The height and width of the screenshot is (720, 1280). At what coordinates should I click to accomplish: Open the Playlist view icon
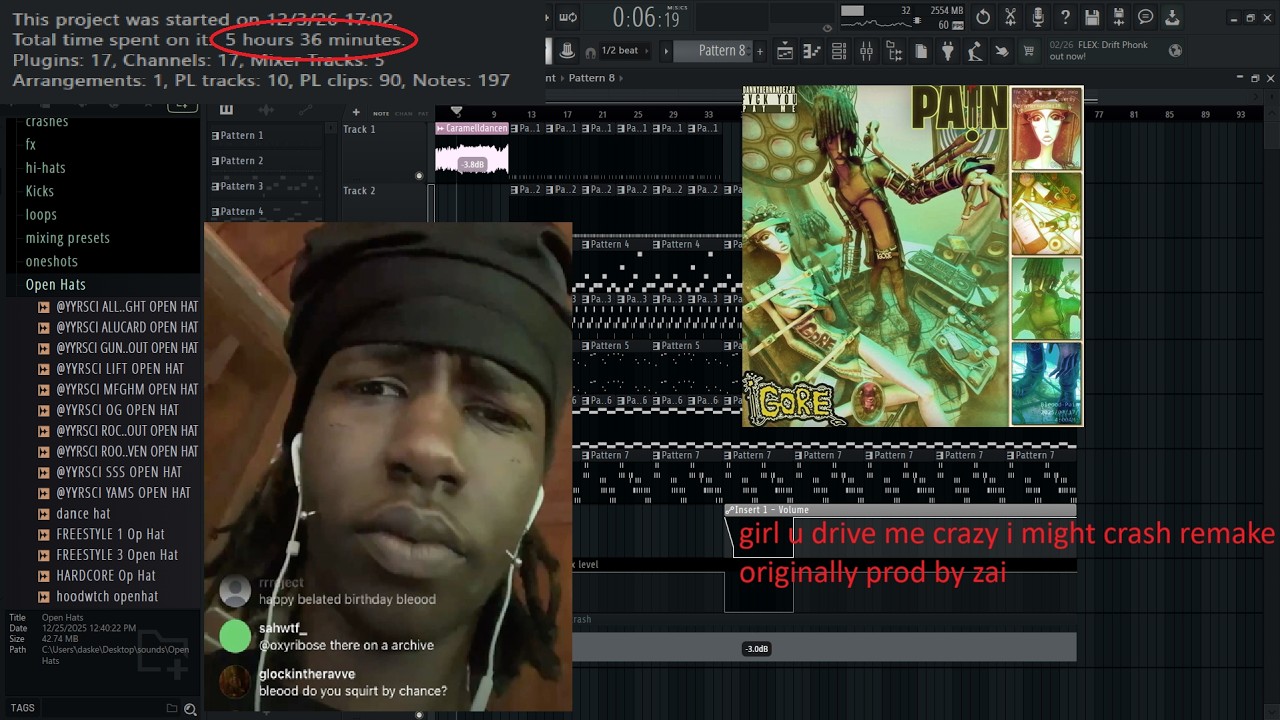pyautogui.click(x=785, y=51)
